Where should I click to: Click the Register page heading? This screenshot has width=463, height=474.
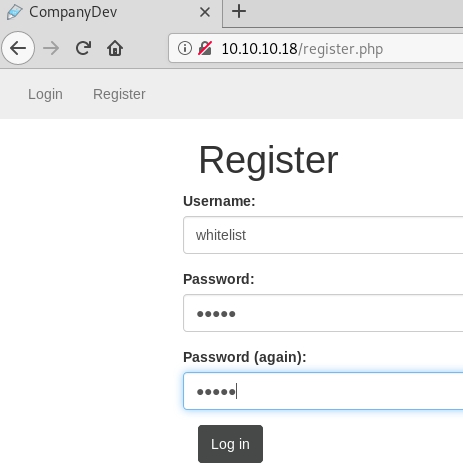coord(268,161)
